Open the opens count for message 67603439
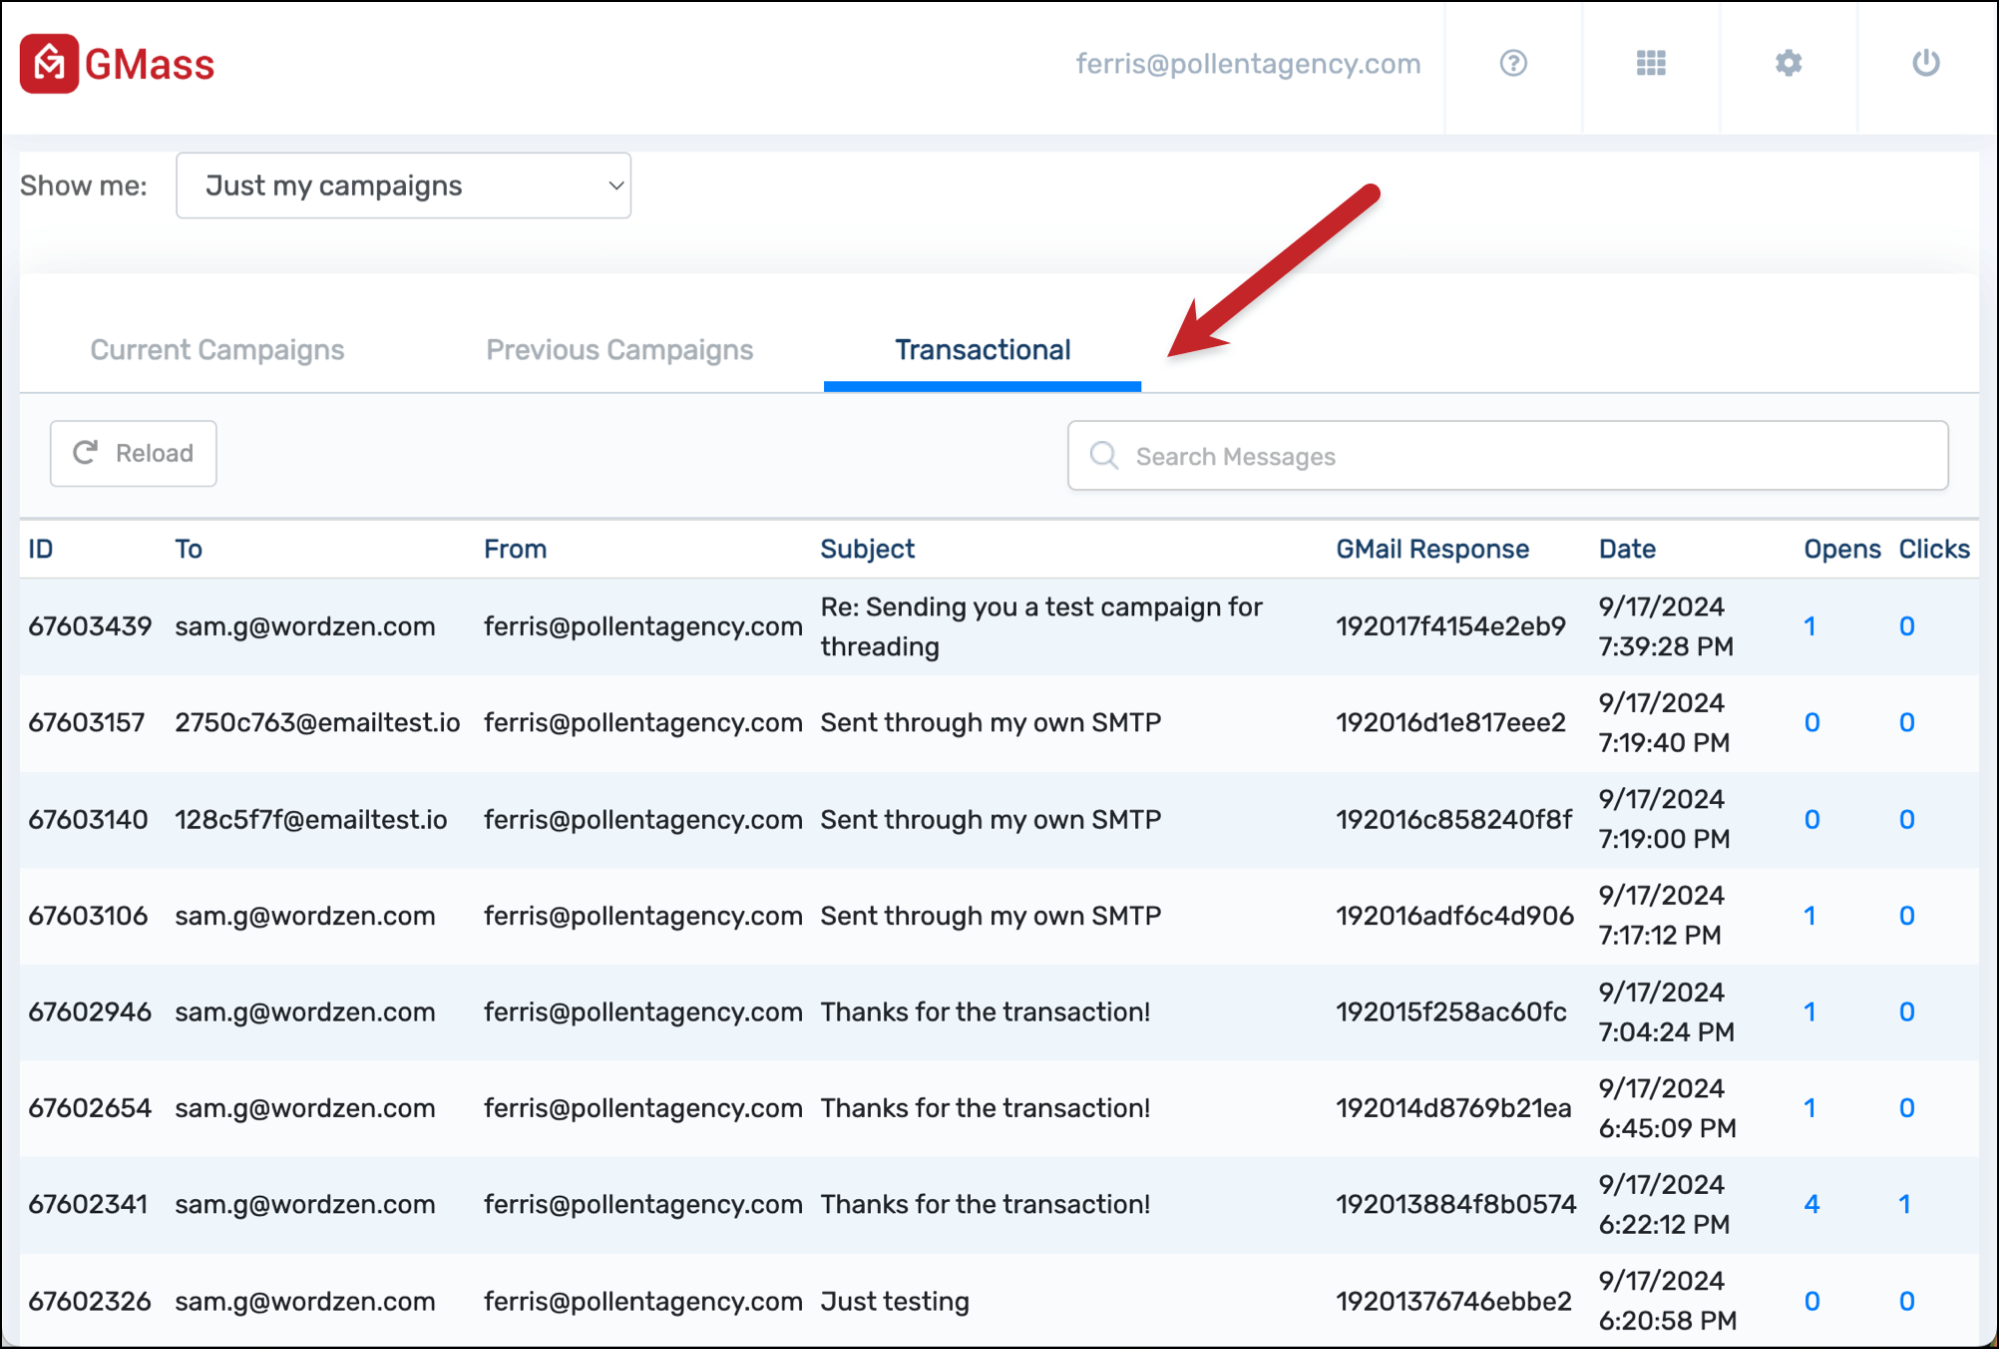The image size is (1999, 1349). (1810, 626)
